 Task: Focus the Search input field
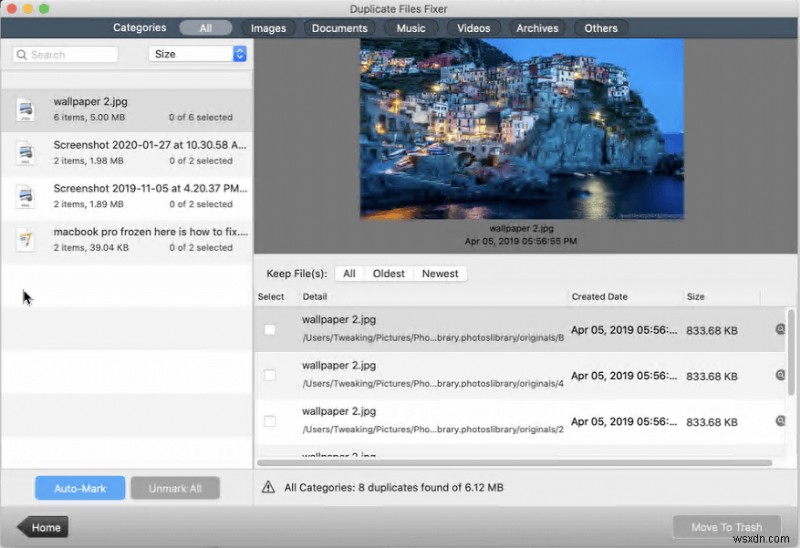click(x=65, y=55)
